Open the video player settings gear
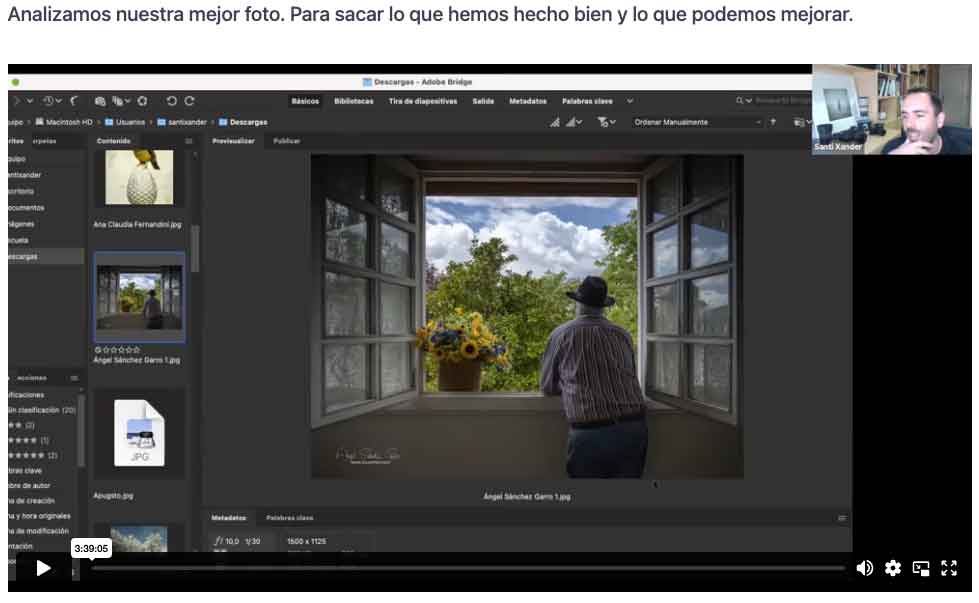 893,568
